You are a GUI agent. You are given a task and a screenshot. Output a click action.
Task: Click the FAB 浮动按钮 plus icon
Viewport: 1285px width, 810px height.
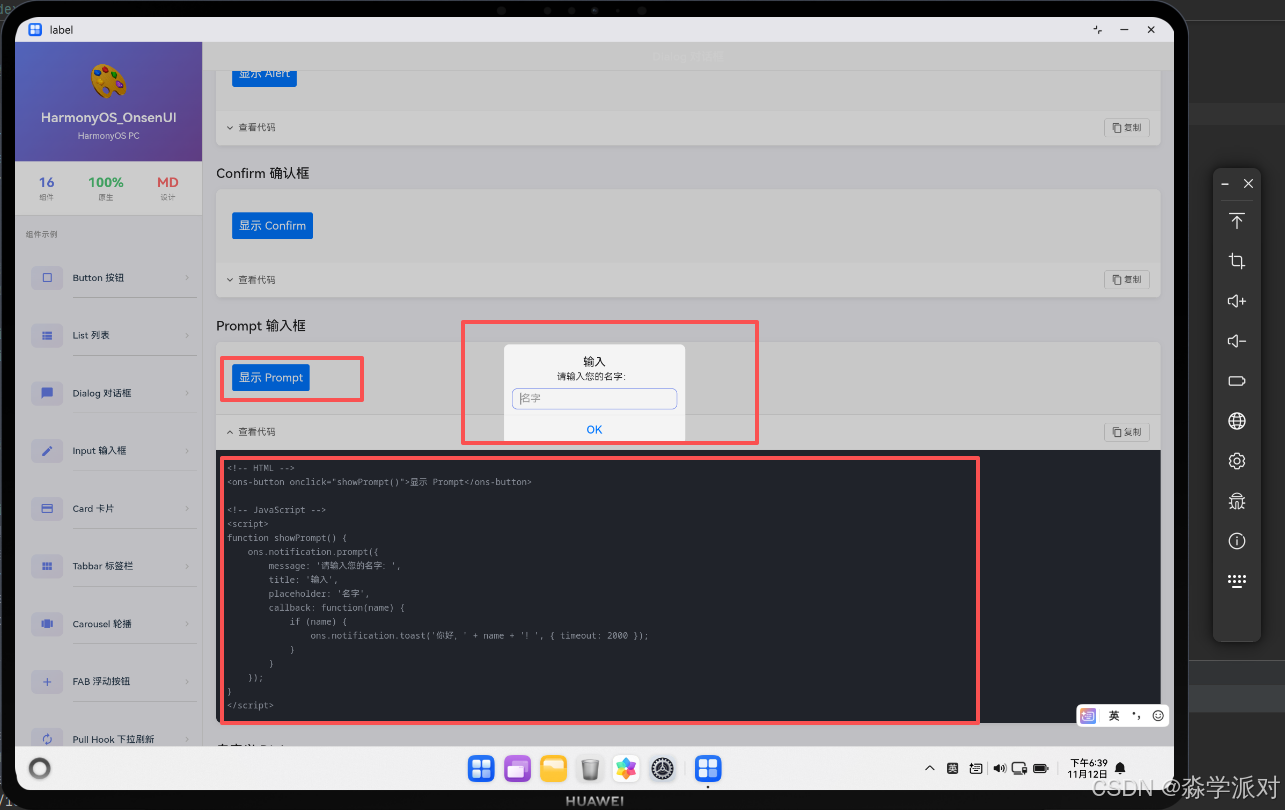47,681
